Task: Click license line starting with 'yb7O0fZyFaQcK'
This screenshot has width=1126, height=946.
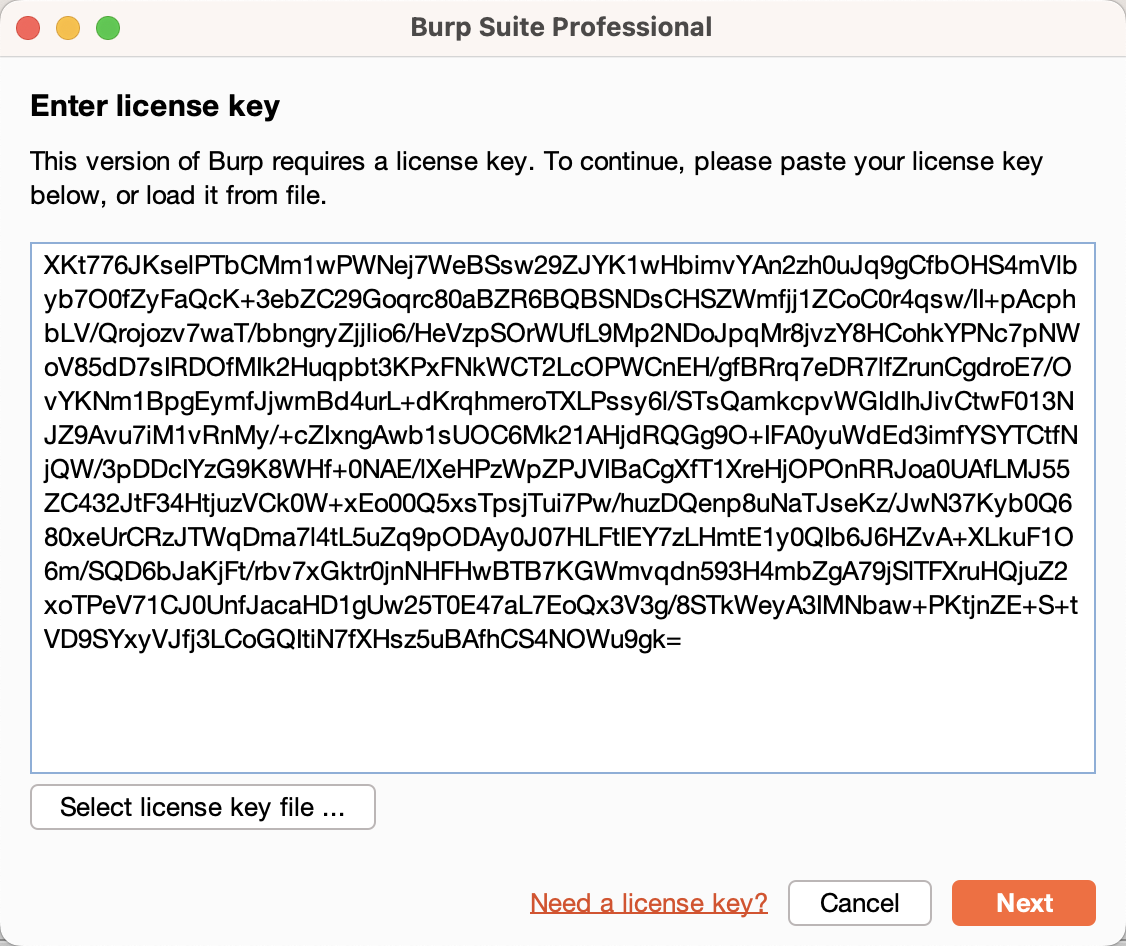Action: [559, 300]
